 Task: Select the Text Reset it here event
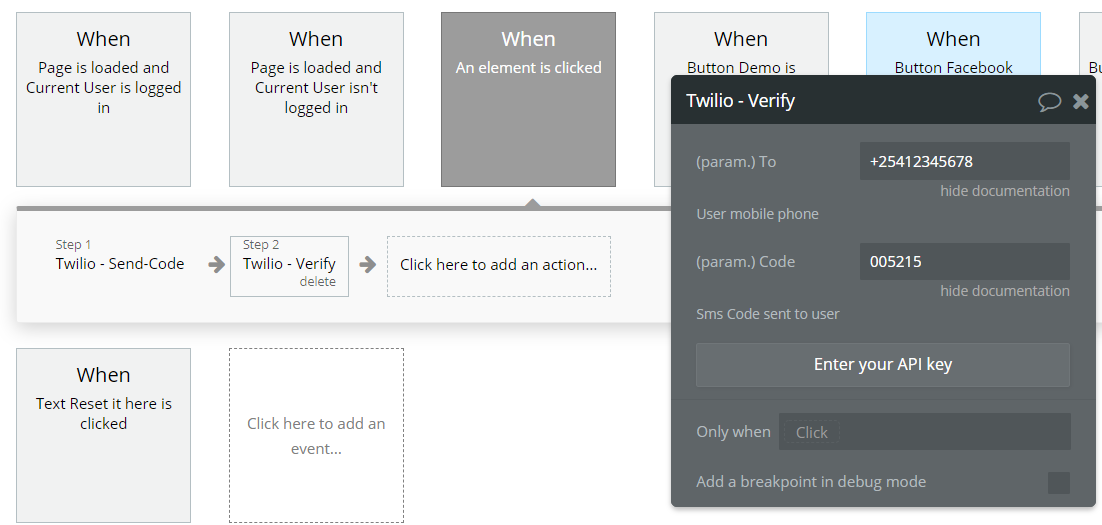(x=103, y=436)
